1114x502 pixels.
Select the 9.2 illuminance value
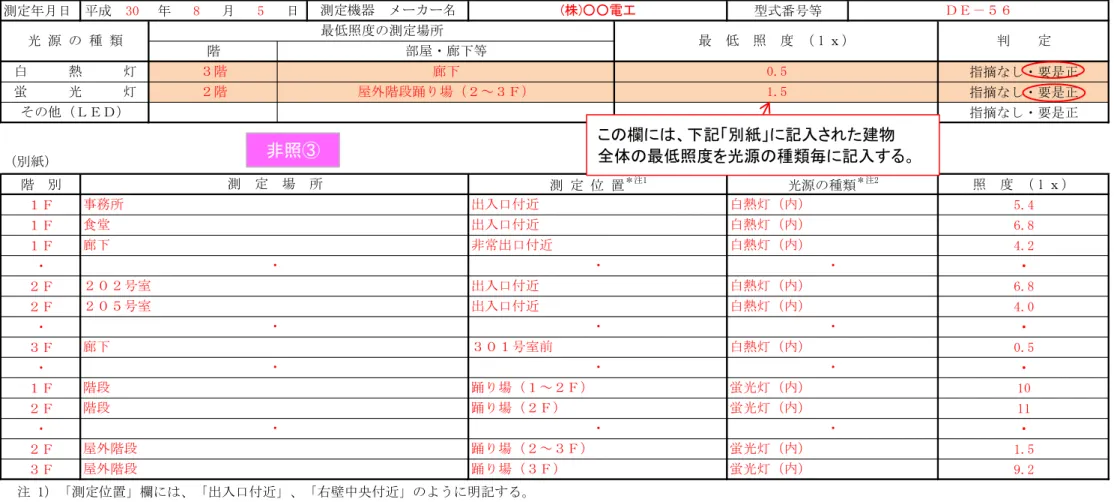click(1024, 469)
